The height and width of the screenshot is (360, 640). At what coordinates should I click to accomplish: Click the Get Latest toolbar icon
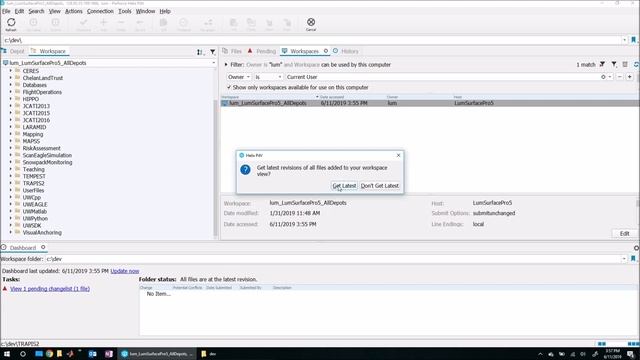[33, 24]
